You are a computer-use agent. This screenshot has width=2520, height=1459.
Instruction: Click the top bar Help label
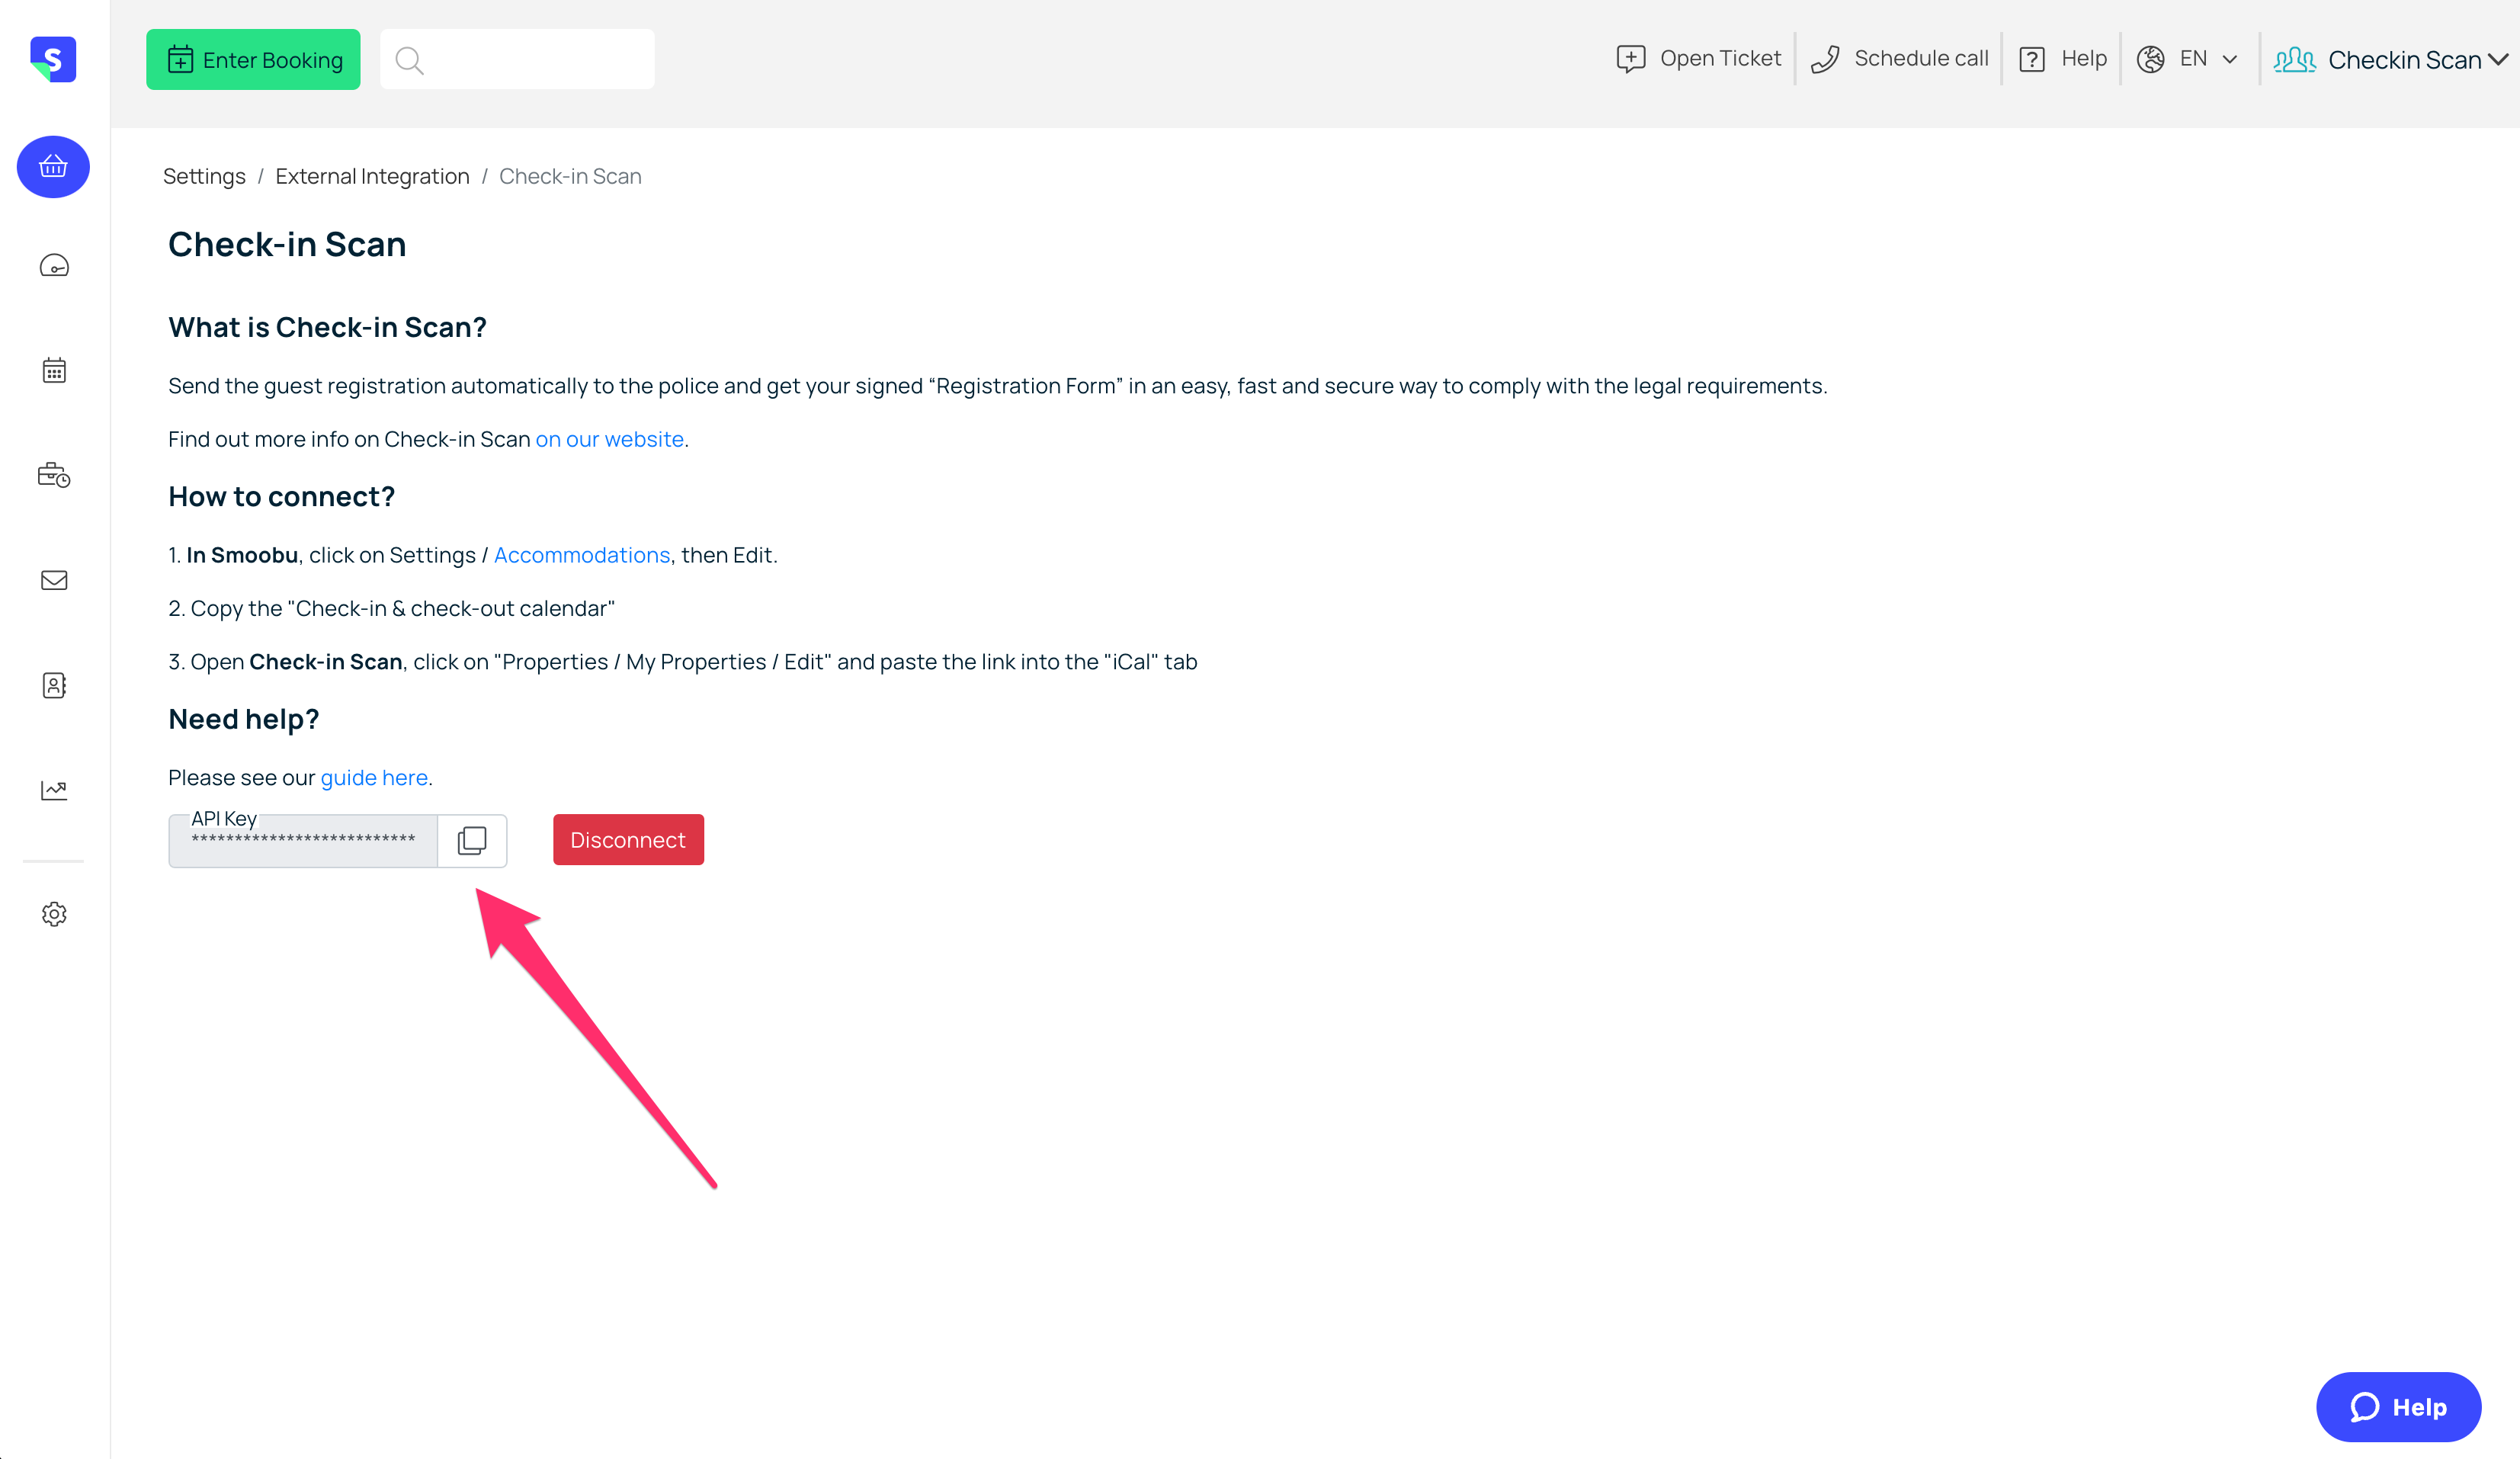click(2084, 59)
